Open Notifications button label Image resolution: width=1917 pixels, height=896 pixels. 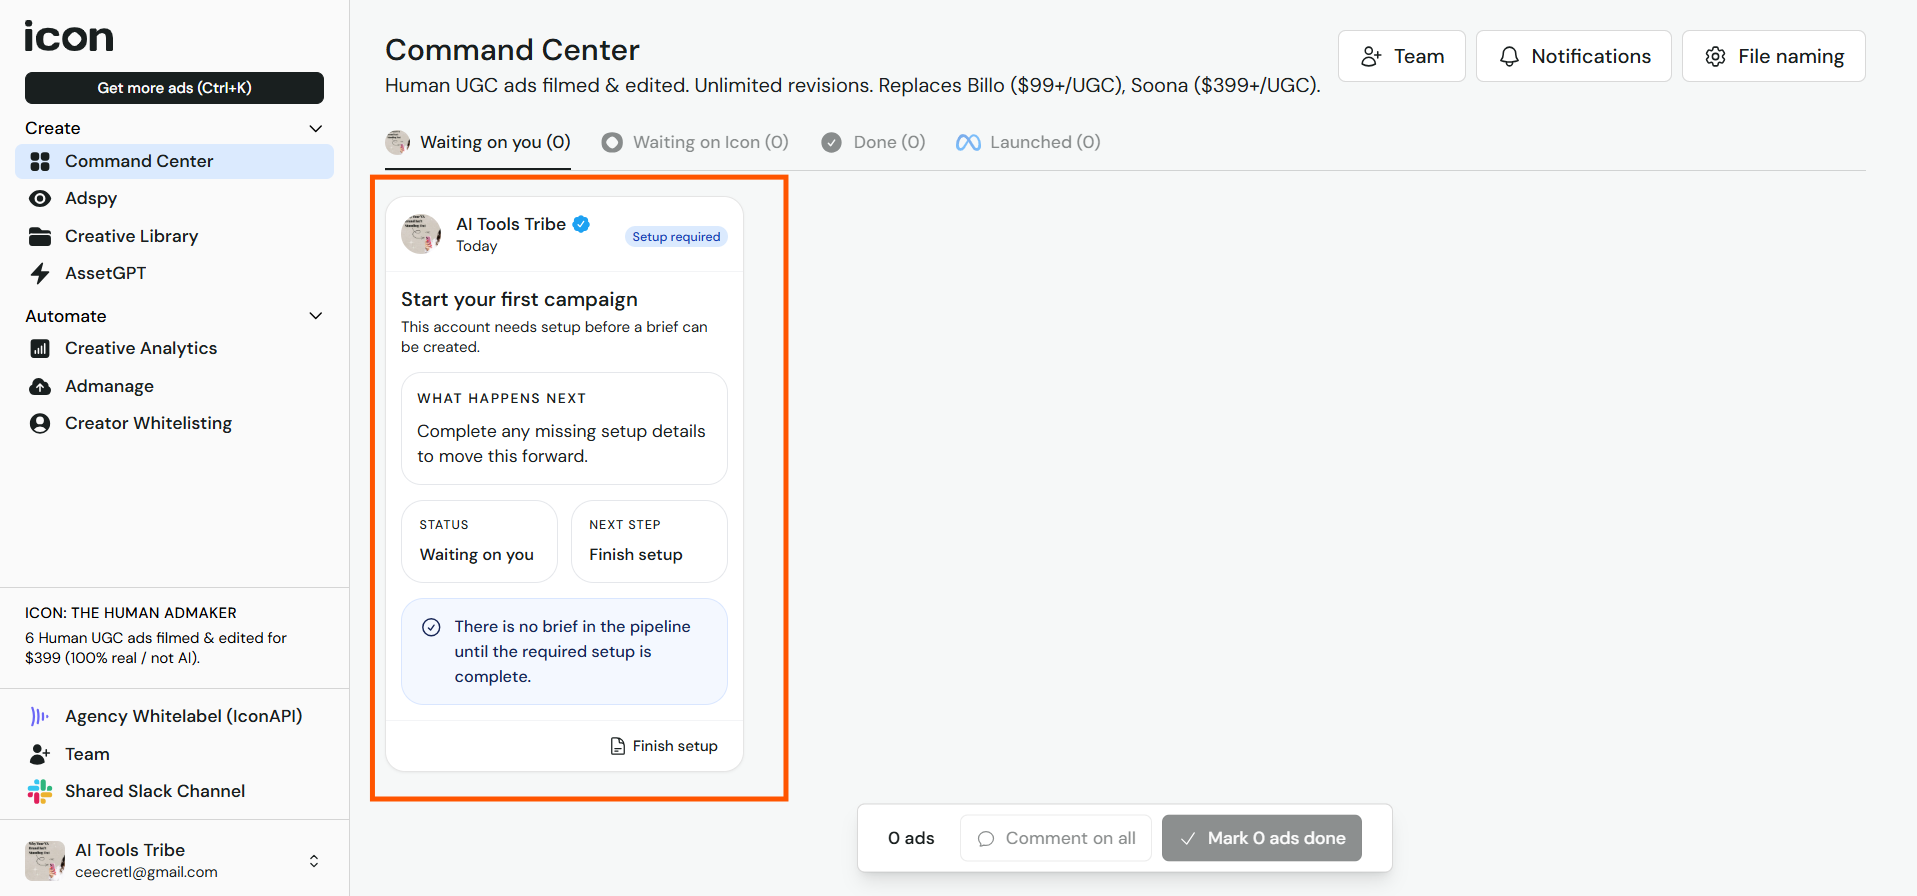coord(1591,56)
